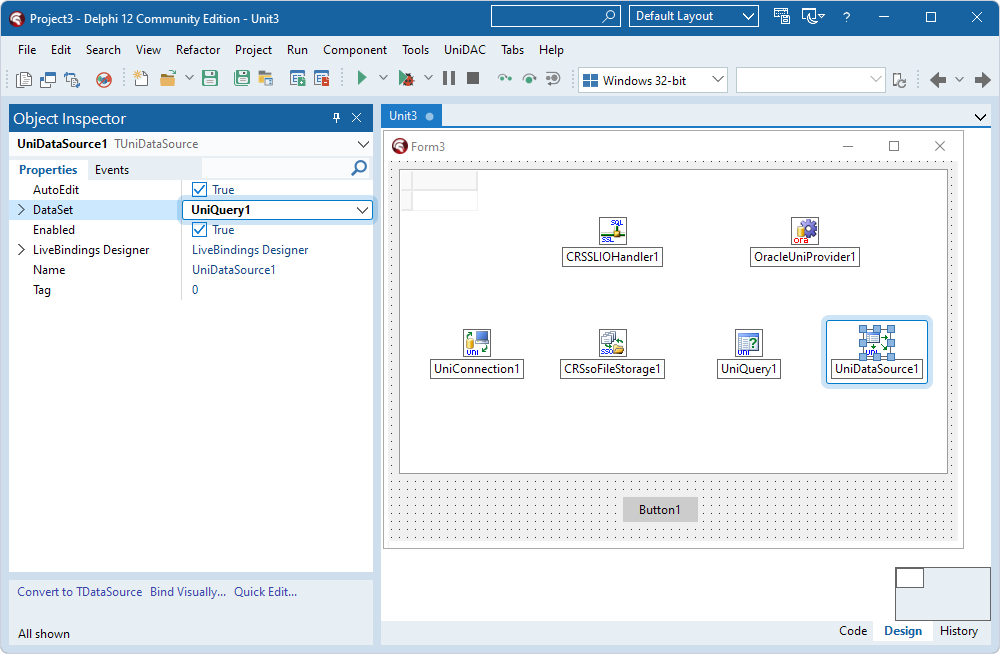Select the UniQuery1 component icon on form
Viewport: 1000px width, 654px height.
tap(749, 343)
